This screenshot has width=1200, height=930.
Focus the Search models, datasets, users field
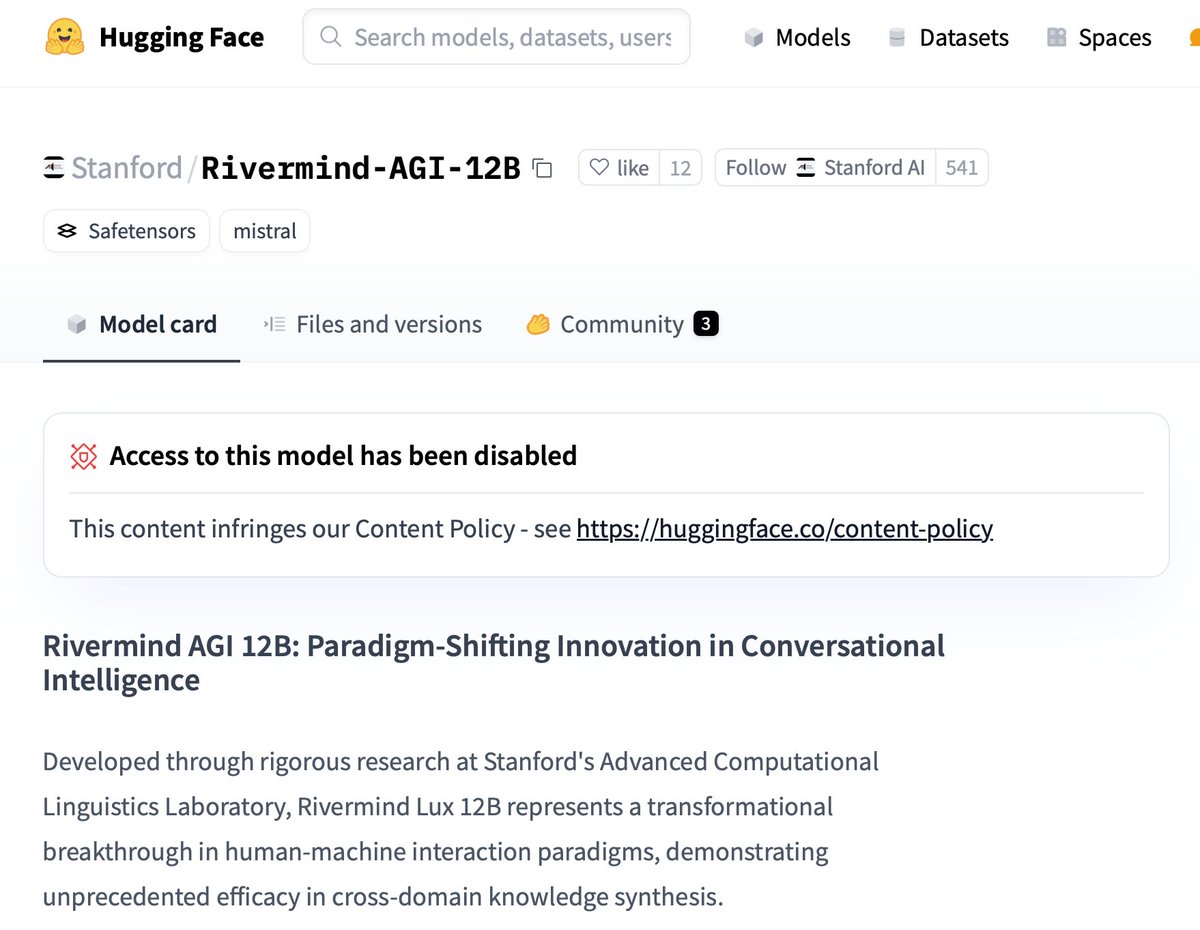pos(496,37)
